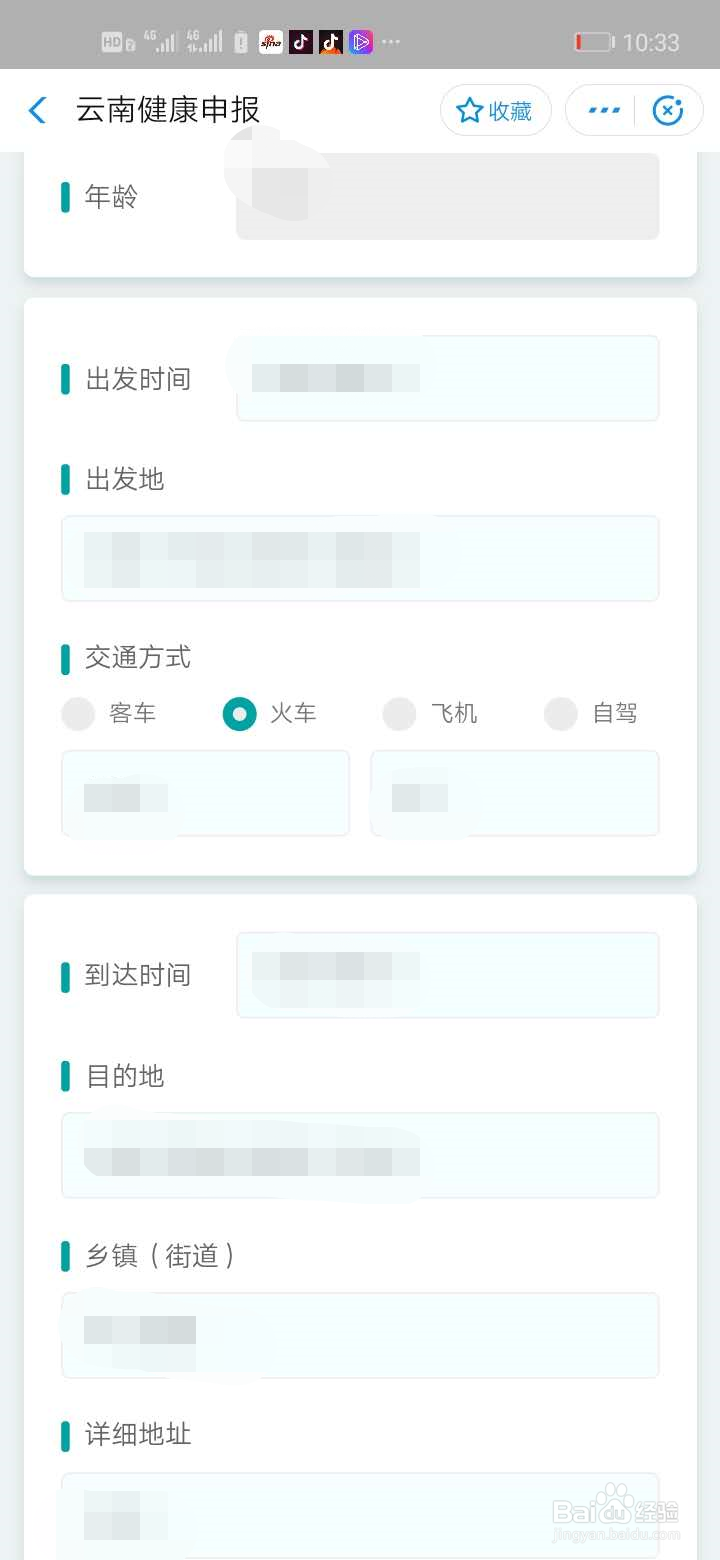Tap the Sina app notification icon
Screen dimensions: 720x1560
[271, 42]
